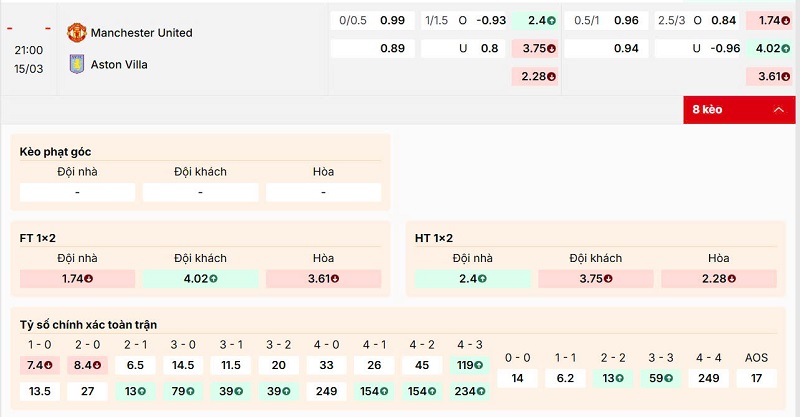Pick the 1 - 1 score odds 6.2

(565, 378)
